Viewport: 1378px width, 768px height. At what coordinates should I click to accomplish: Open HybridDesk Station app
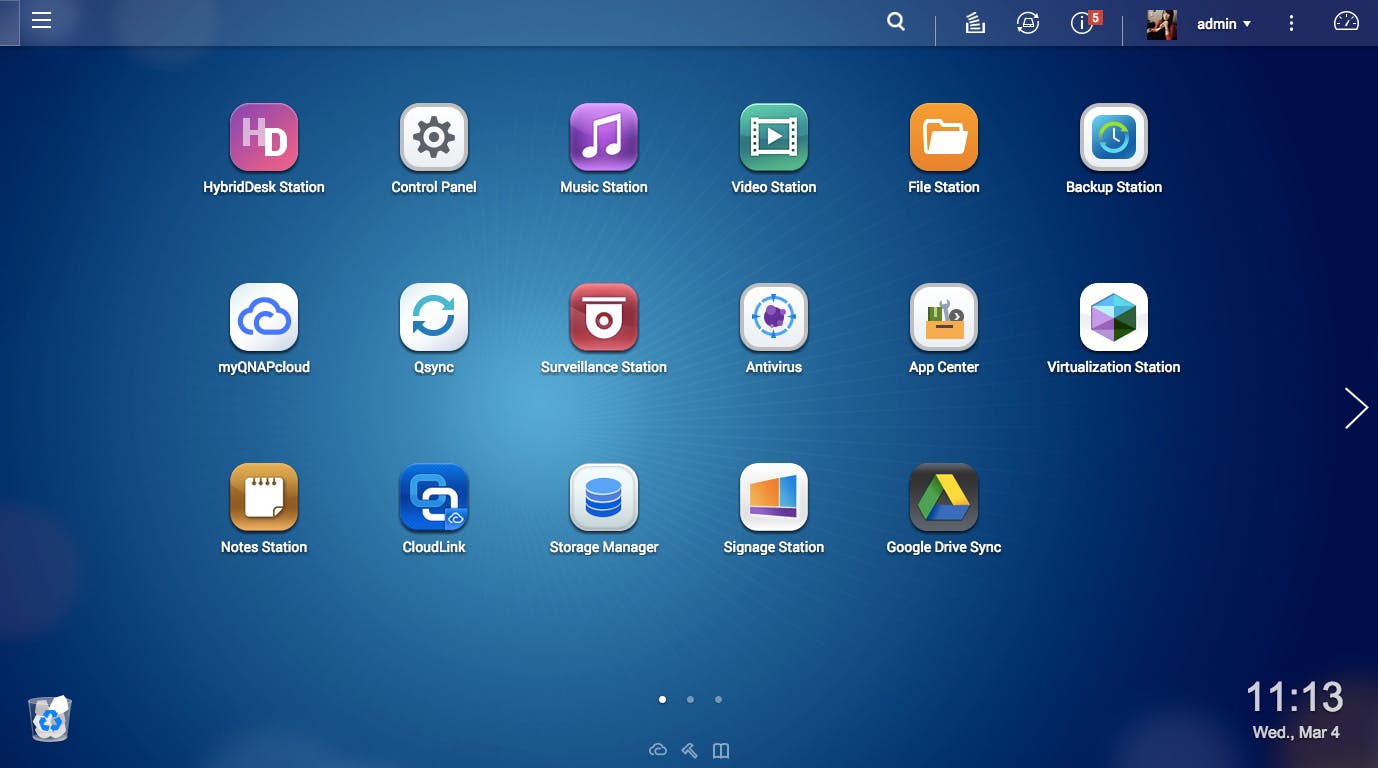click(264, 138)
